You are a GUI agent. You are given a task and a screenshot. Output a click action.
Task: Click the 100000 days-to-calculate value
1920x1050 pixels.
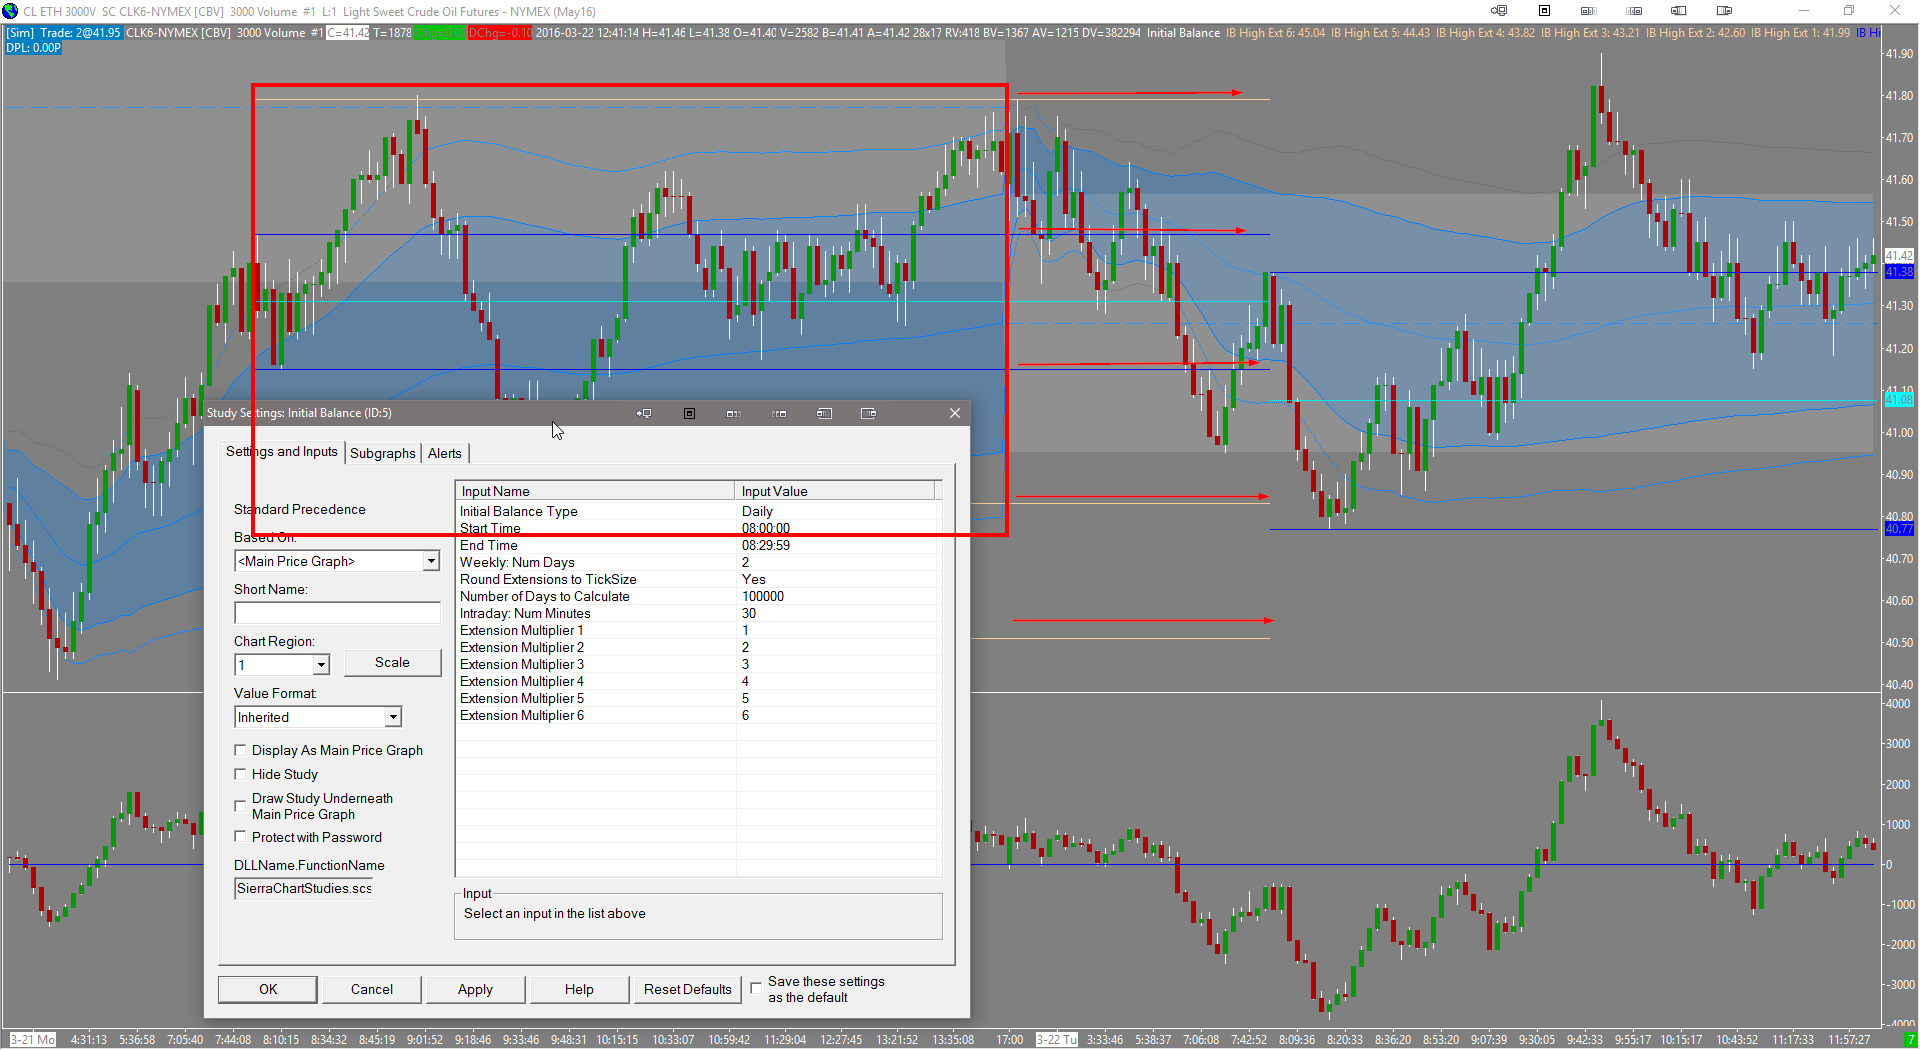(763, 596)
